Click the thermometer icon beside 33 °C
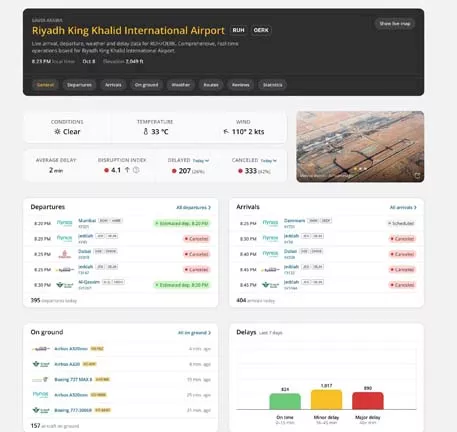Viewport: 457px width, 432px height. (146, 132)
